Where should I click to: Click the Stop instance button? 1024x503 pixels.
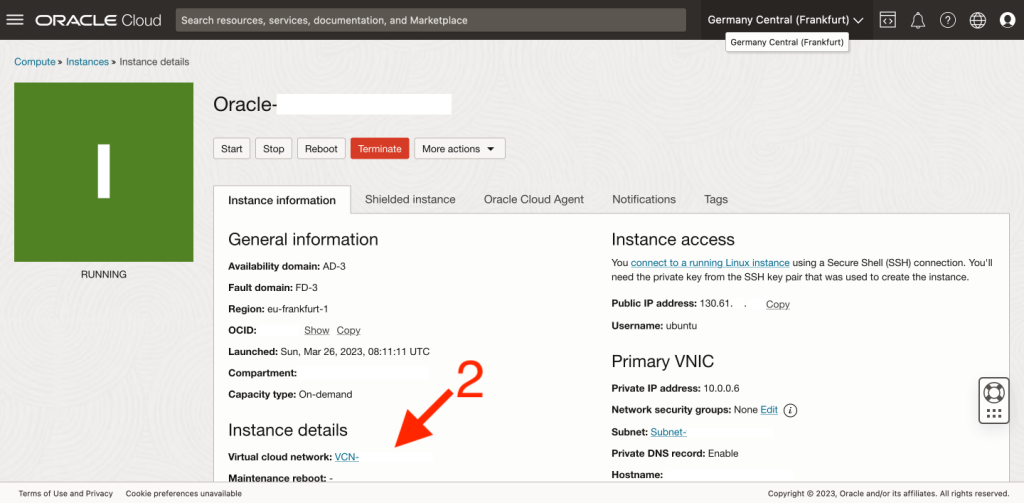274,149
